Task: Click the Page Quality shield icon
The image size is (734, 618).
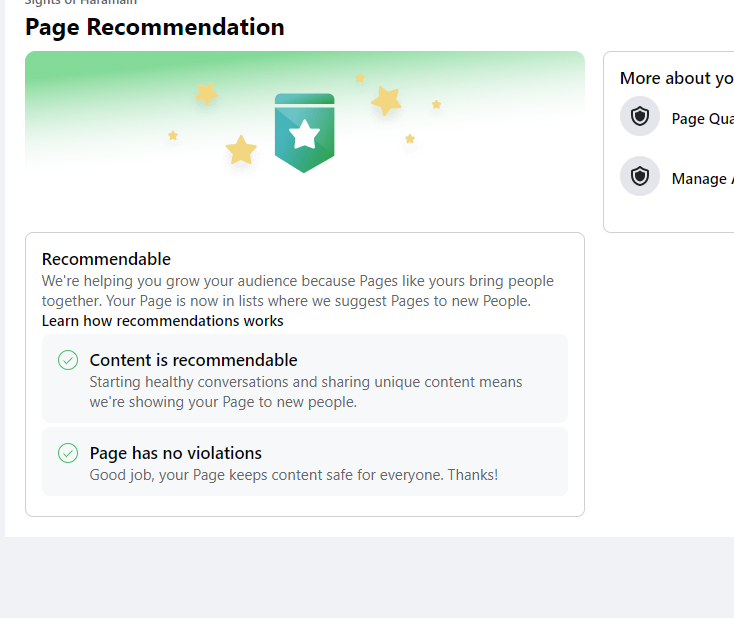Action: point(639,116)
